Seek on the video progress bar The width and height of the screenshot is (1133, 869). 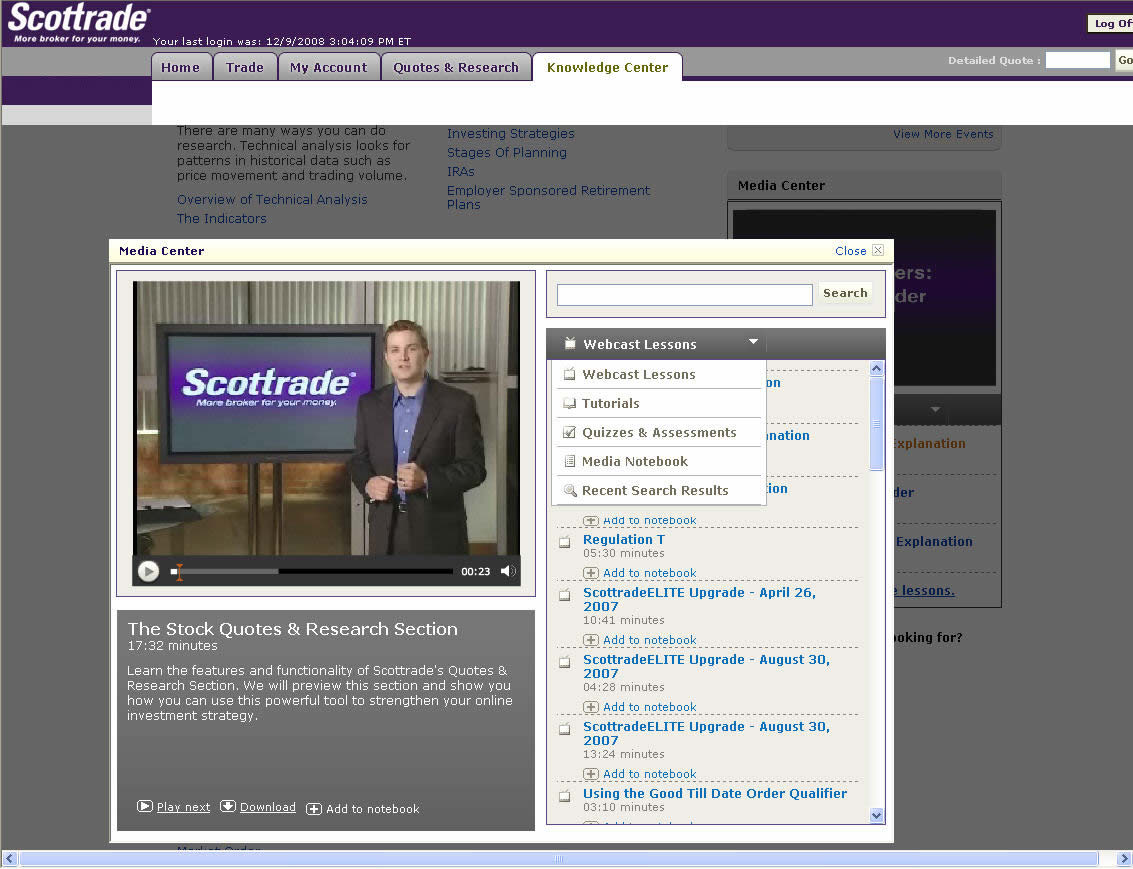pos(320,572)
